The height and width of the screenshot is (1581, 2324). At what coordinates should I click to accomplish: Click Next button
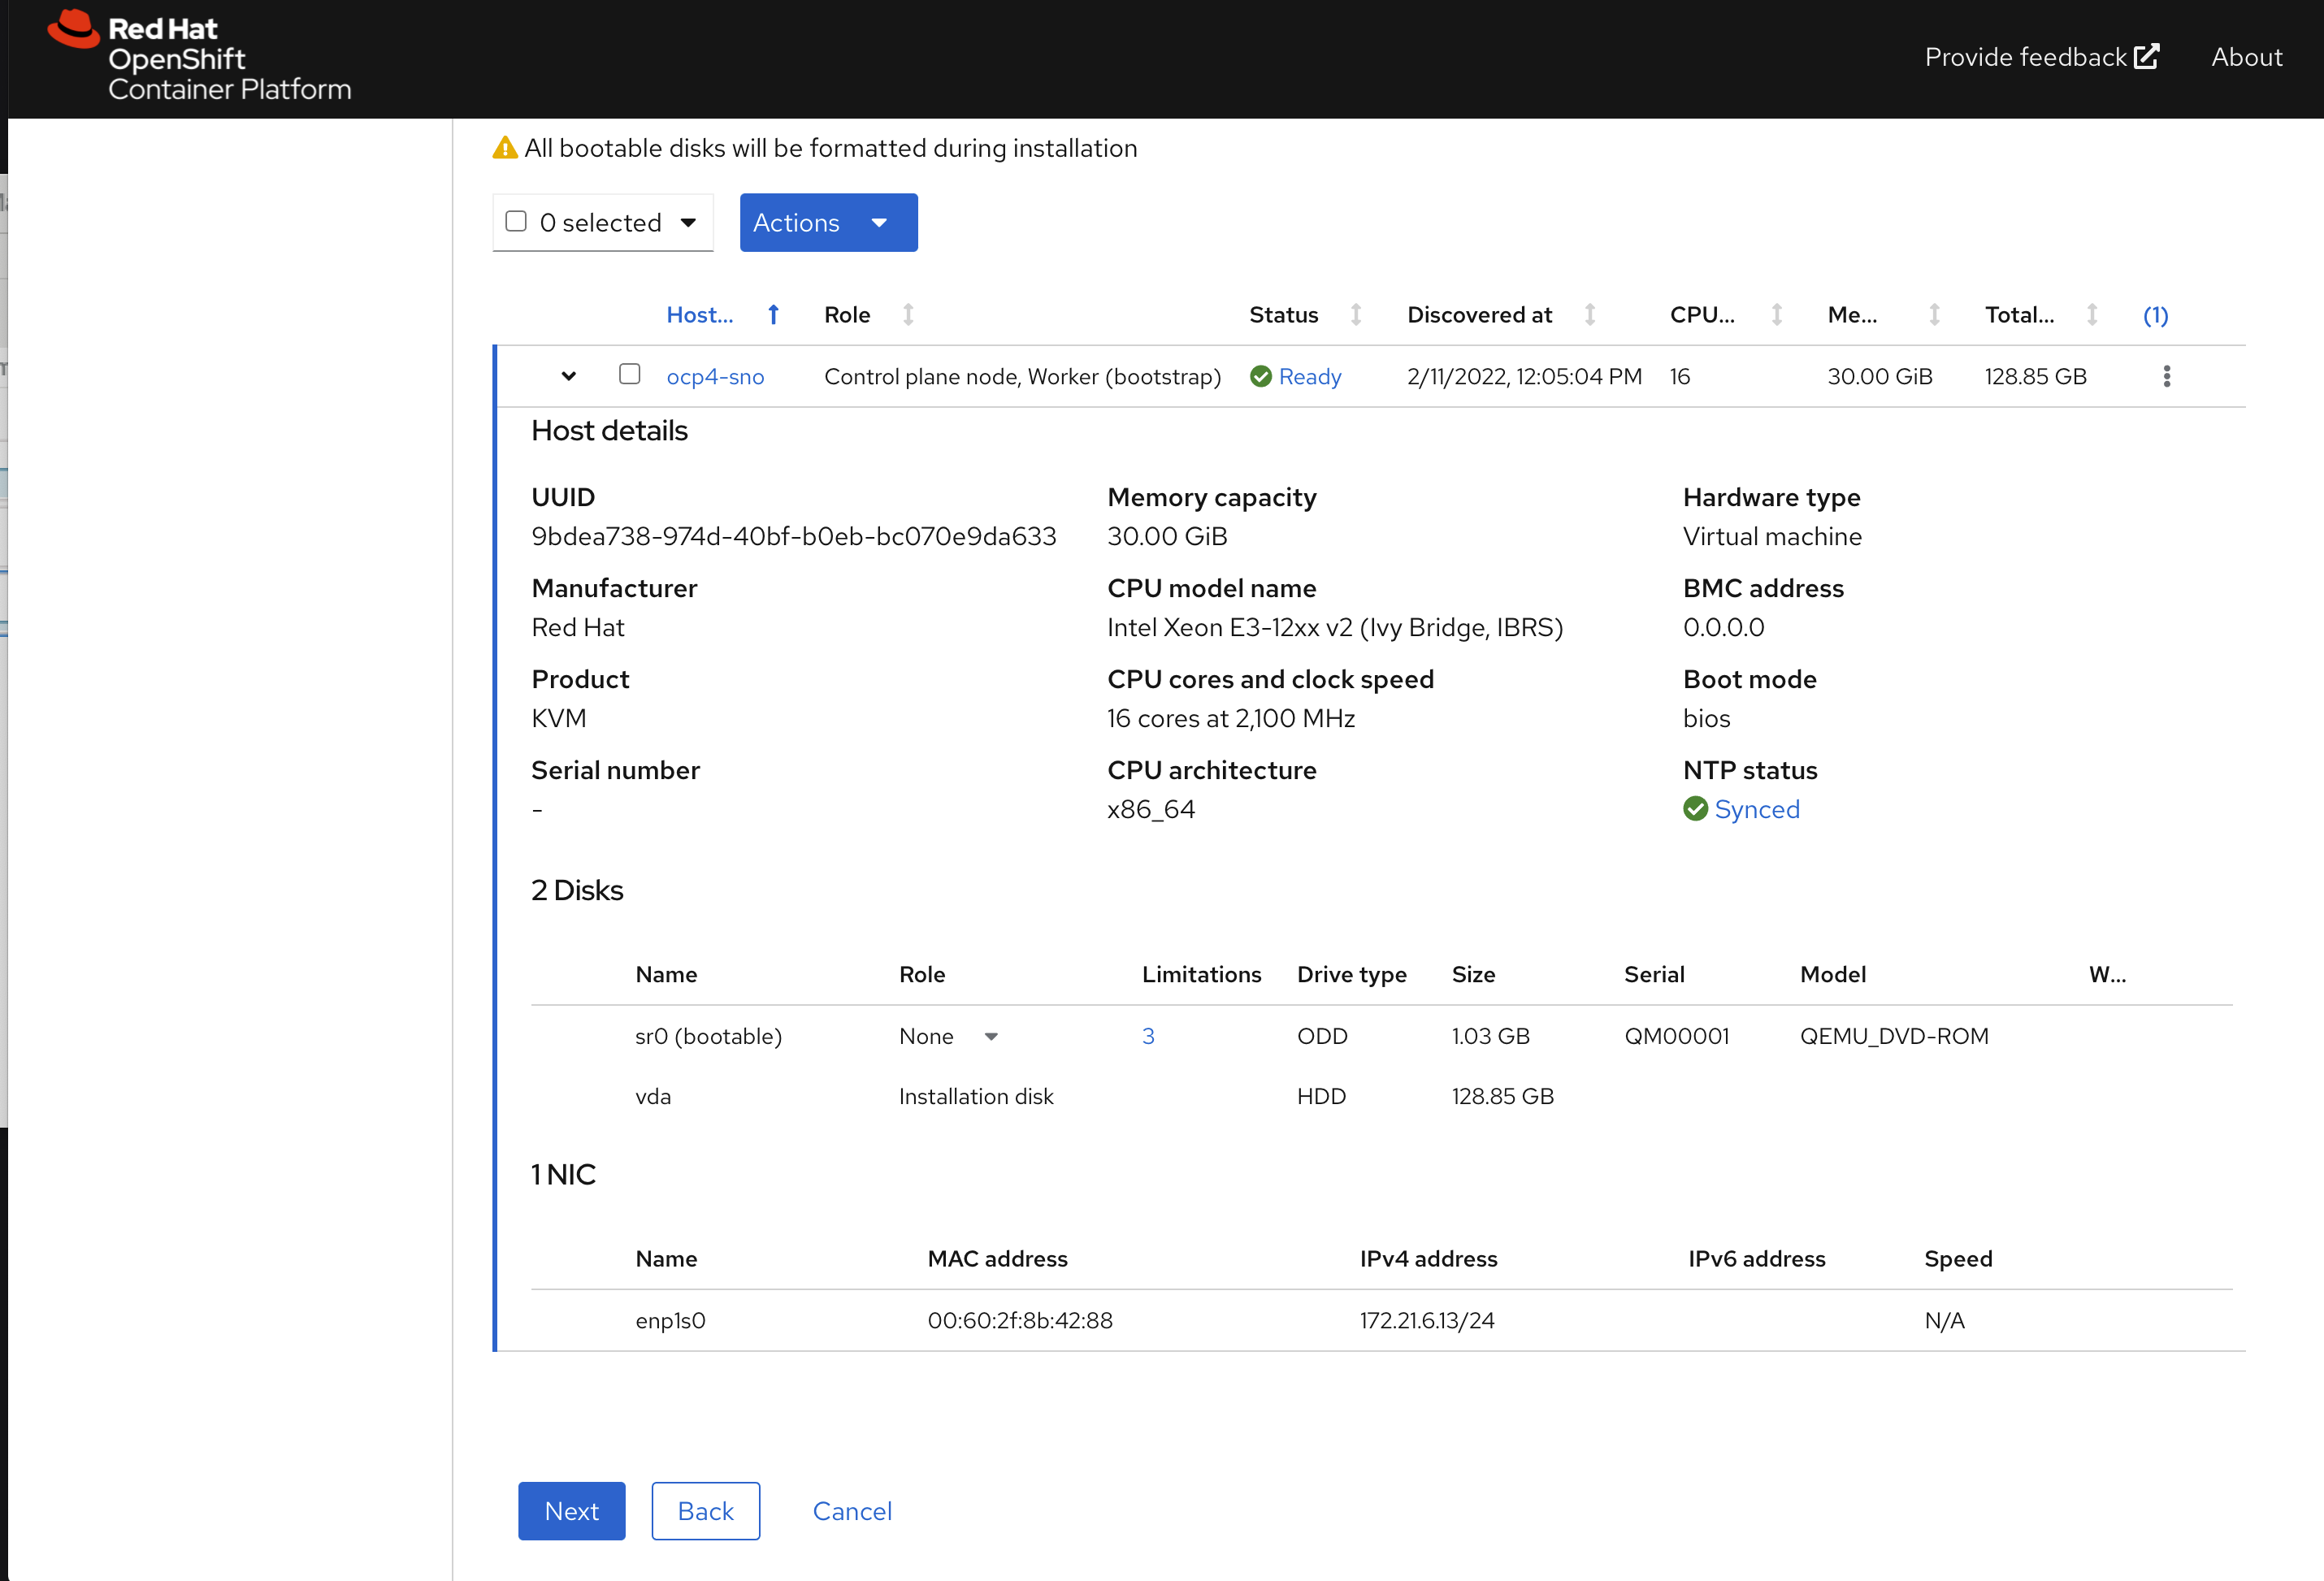tap(571, 1510)
